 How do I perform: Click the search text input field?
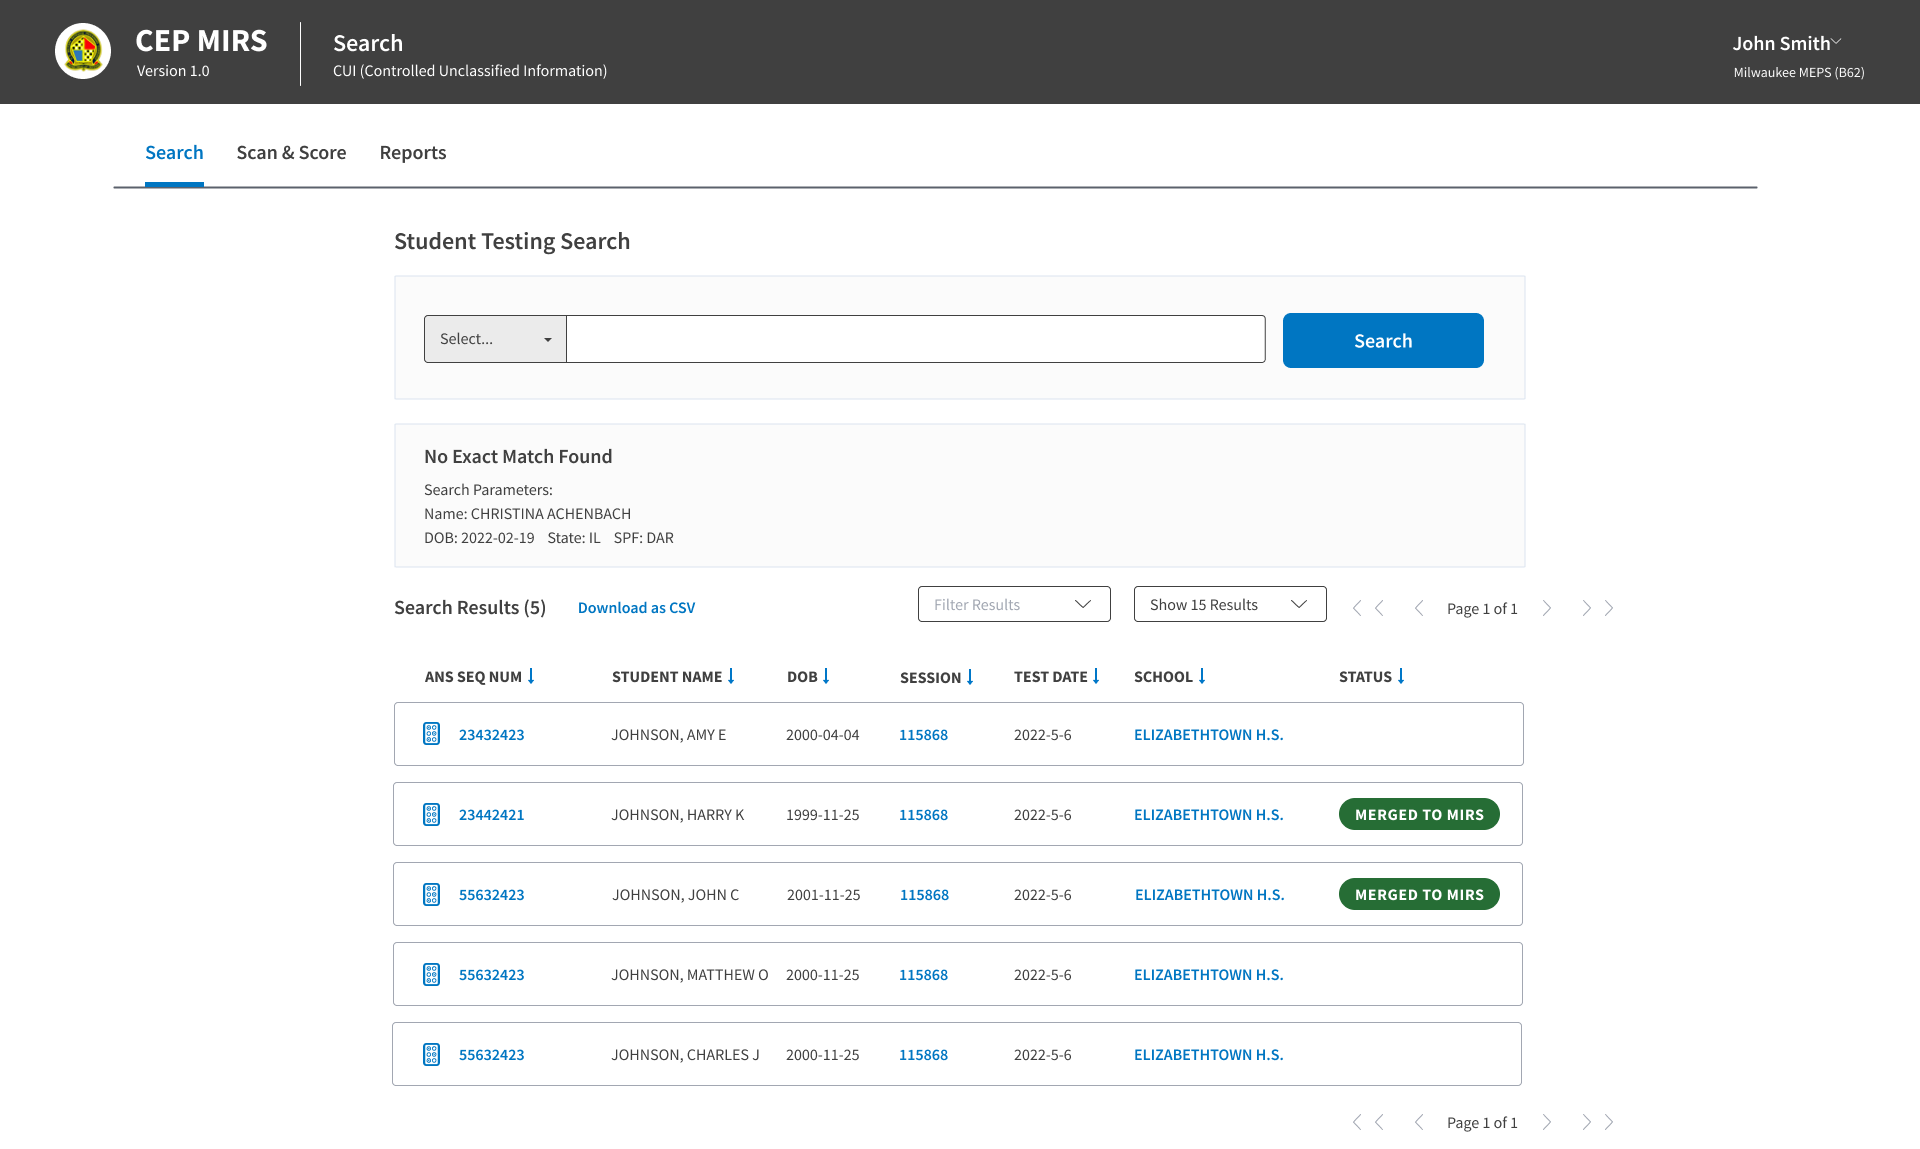click(x=916, y=339)
